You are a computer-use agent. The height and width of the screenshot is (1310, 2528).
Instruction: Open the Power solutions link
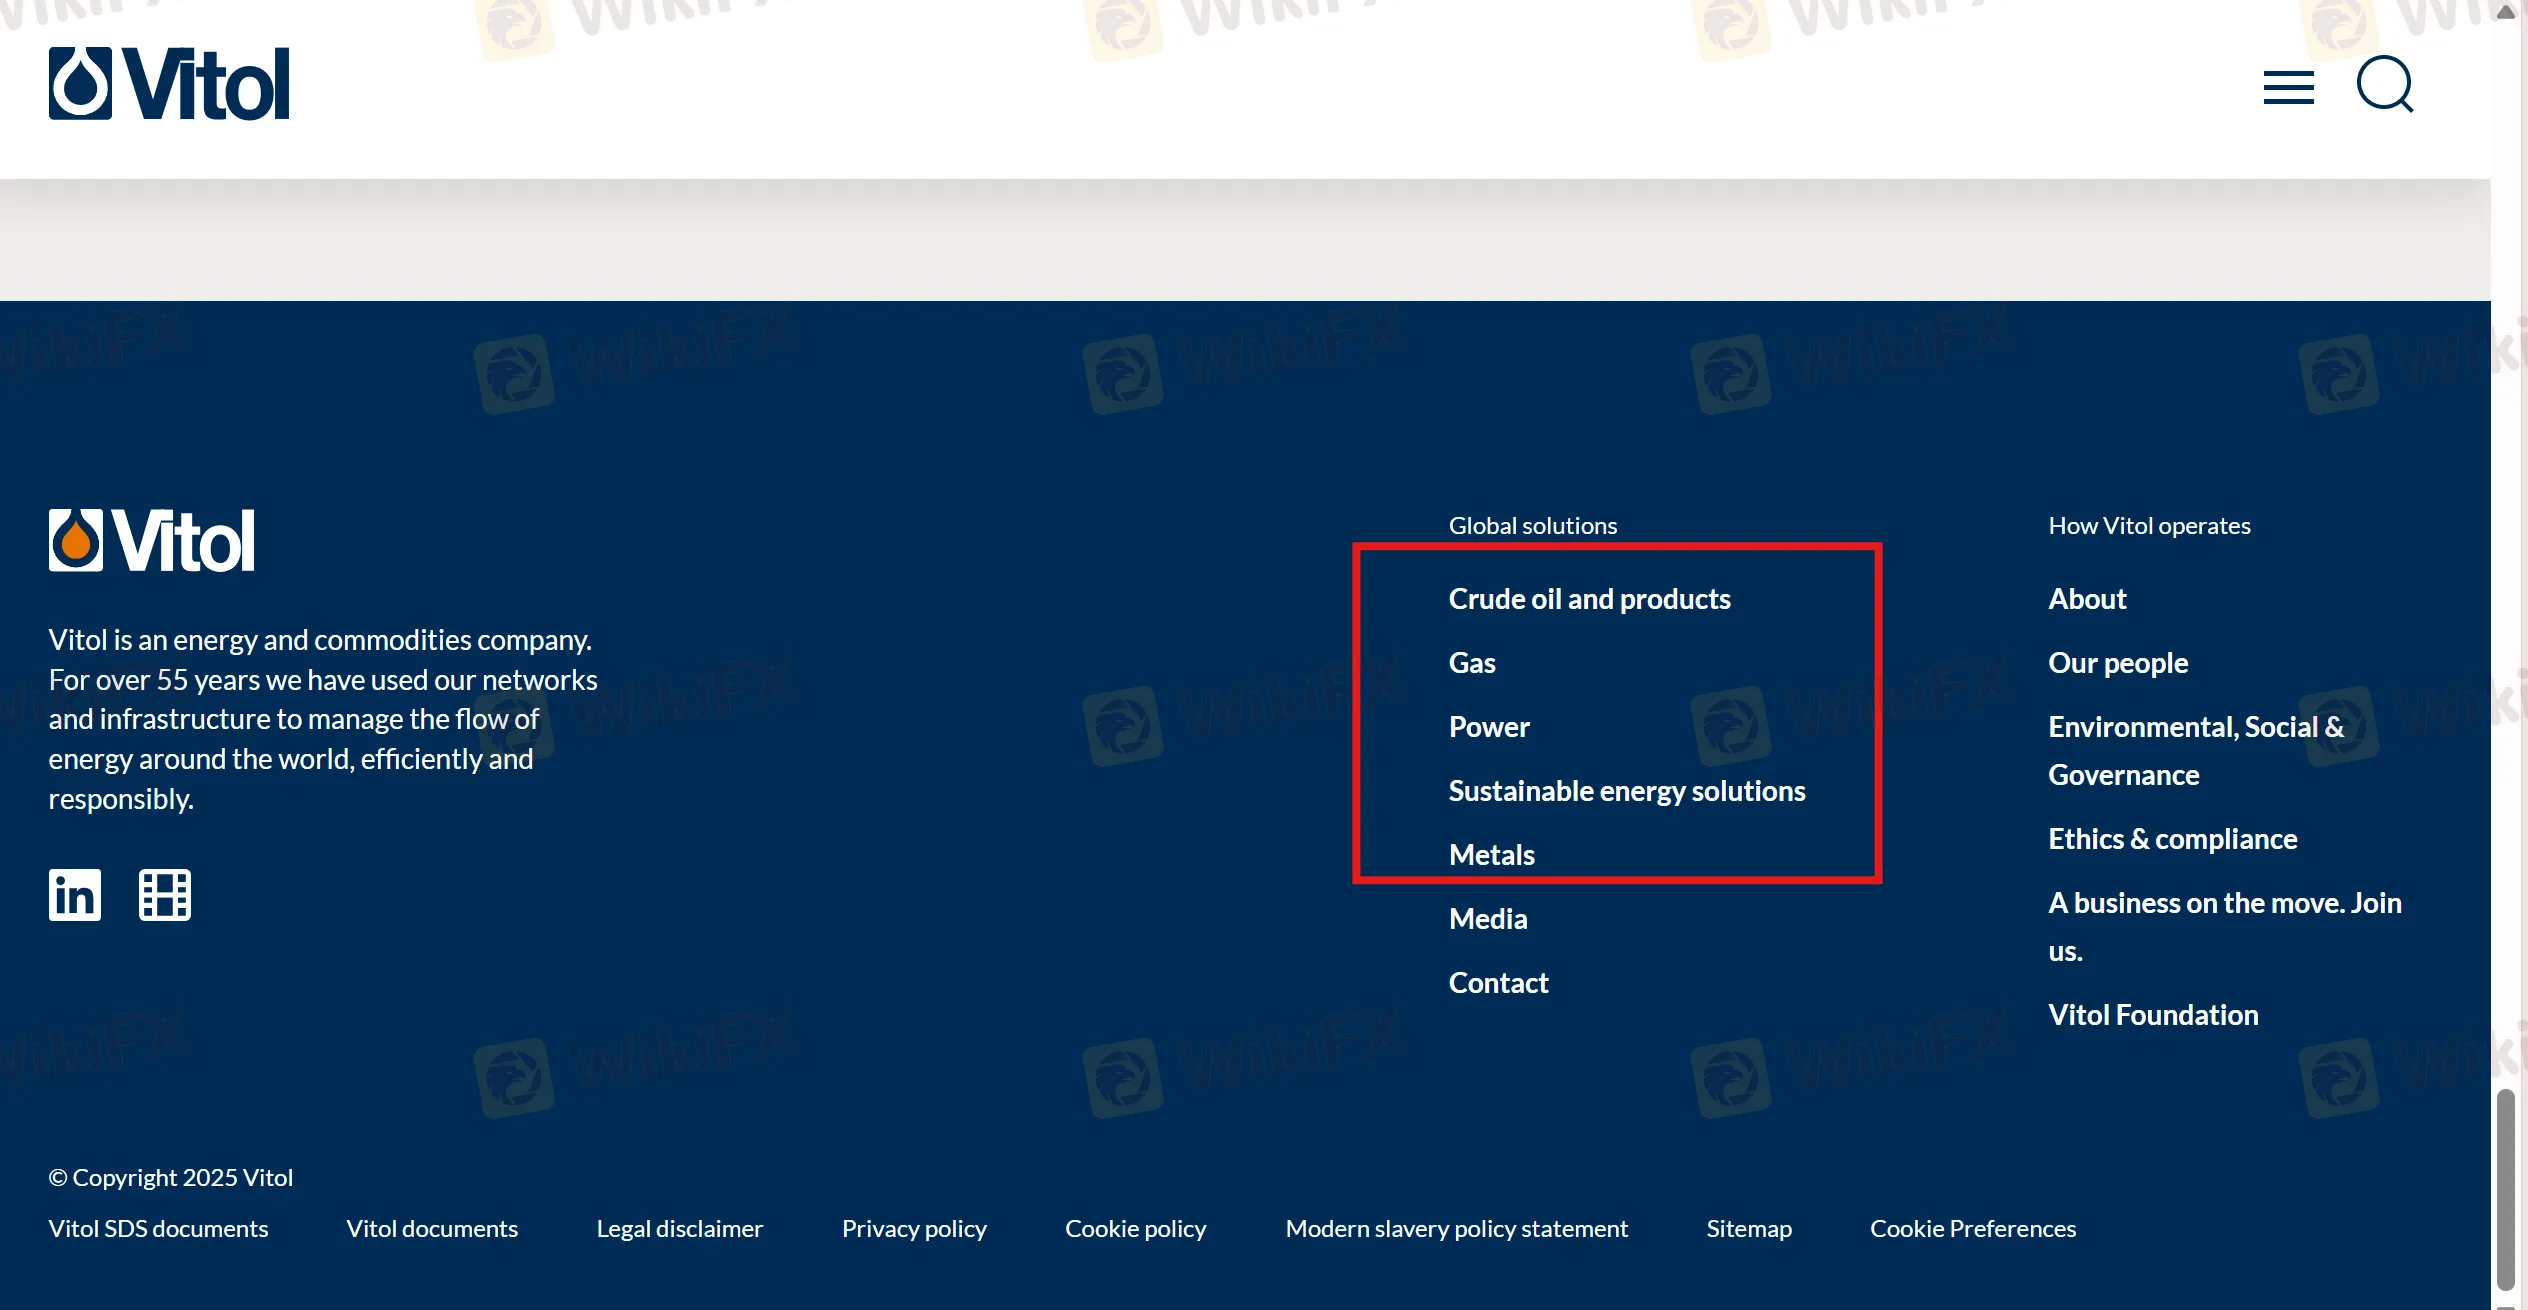(1489, 727)
